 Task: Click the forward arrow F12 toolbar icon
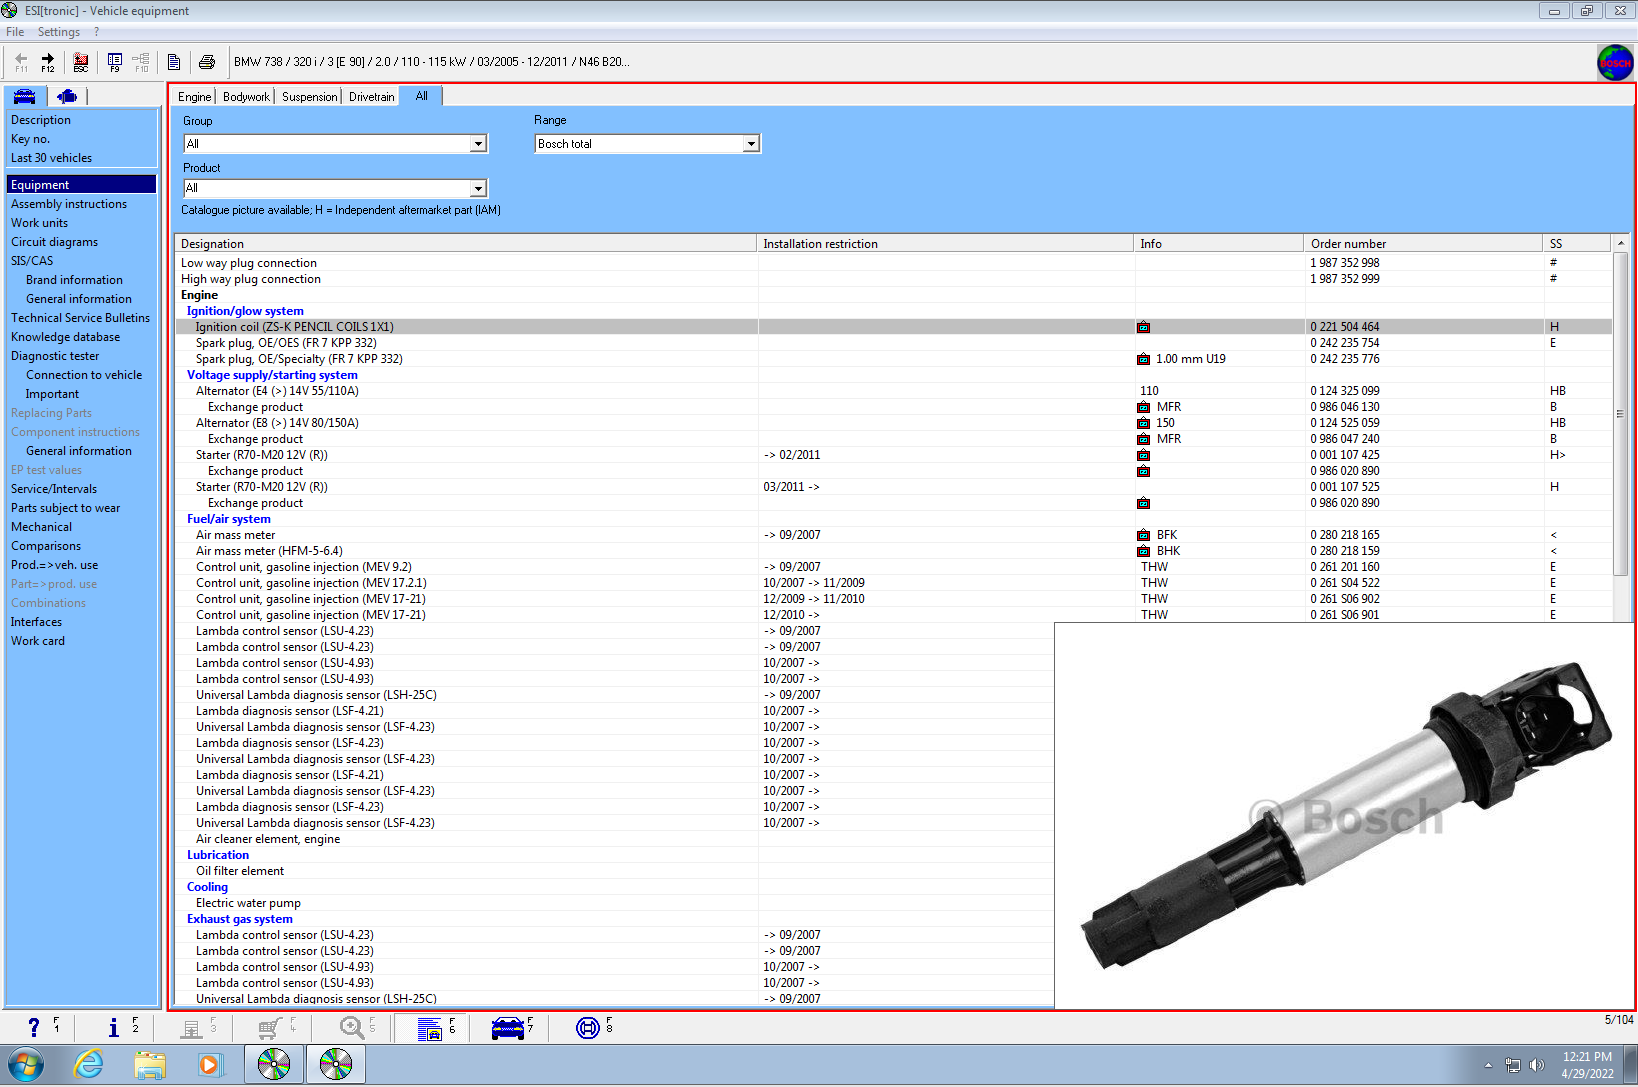point(47,62)
